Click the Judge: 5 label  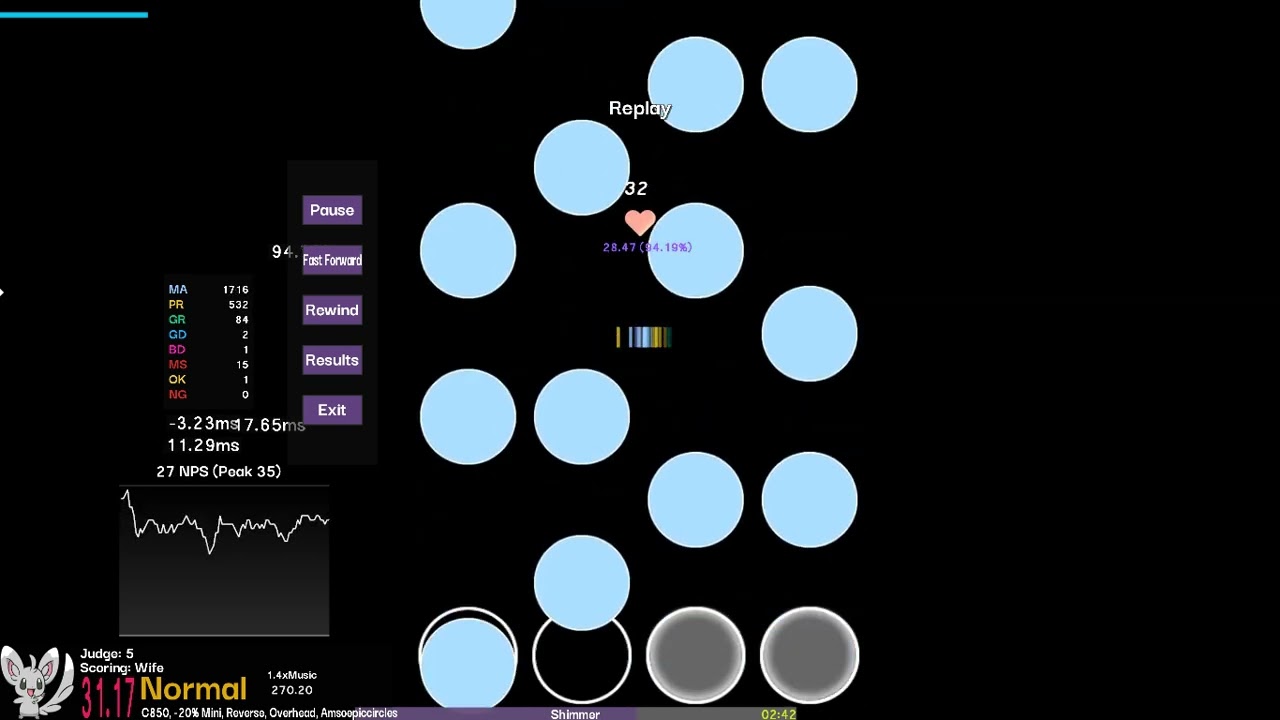coord(107,654)
